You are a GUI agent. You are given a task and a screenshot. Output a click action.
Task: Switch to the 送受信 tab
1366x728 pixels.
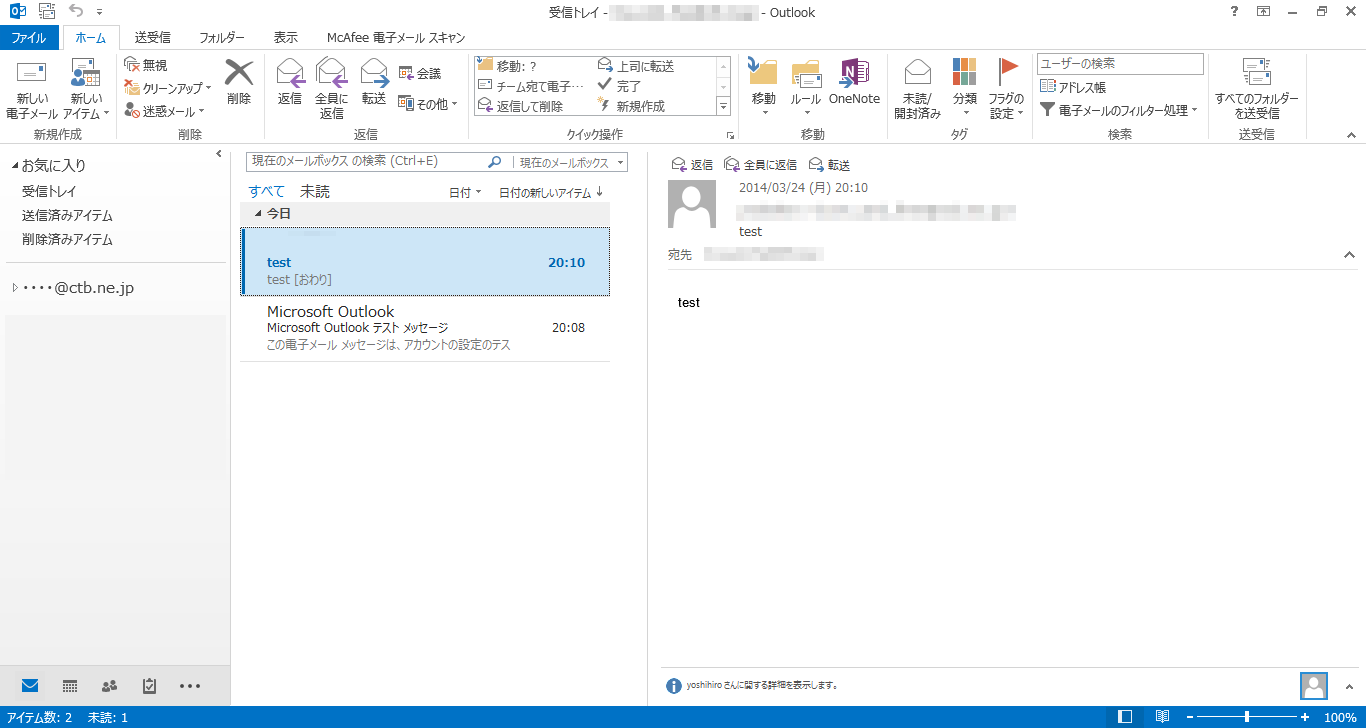tap(152, 38)
